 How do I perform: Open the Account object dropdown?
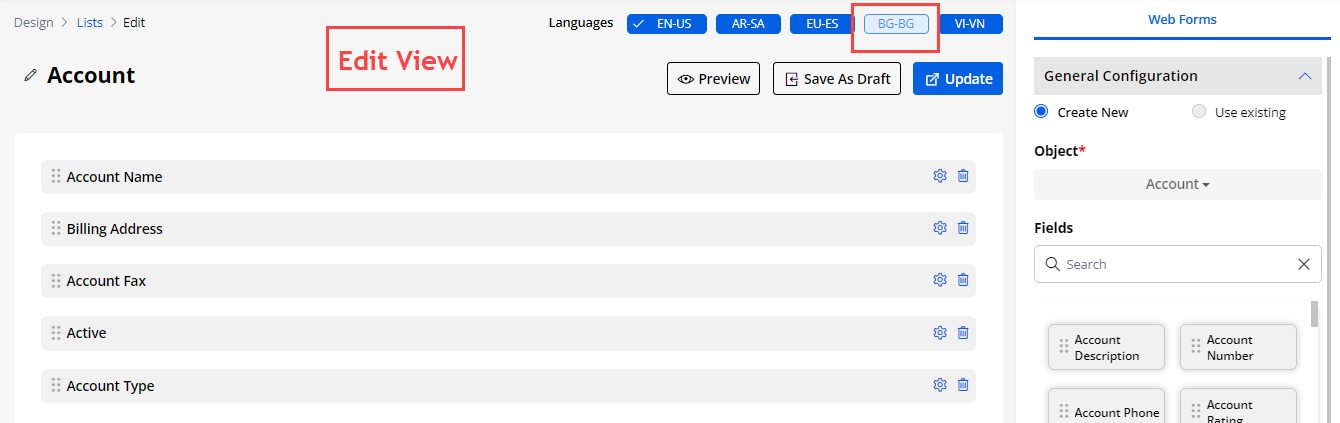[1177, 184]
